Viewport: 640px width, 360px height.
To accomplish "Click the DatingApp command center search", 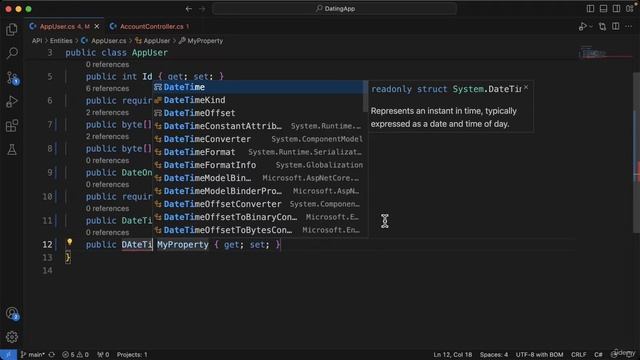I will point(334,9).
